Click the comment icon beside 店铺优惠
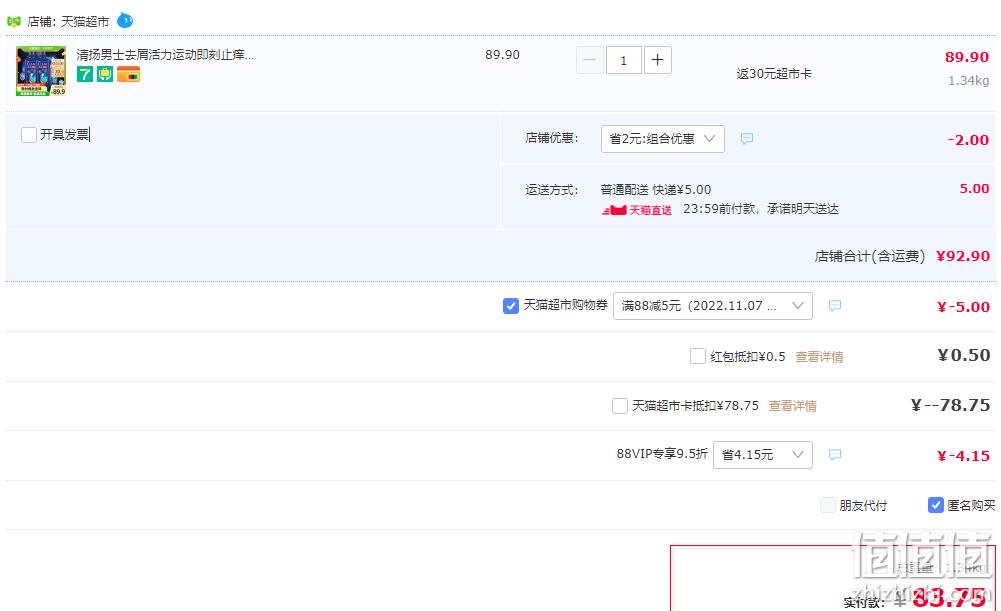Screen dimensions: 1001x611 point(747,139)
